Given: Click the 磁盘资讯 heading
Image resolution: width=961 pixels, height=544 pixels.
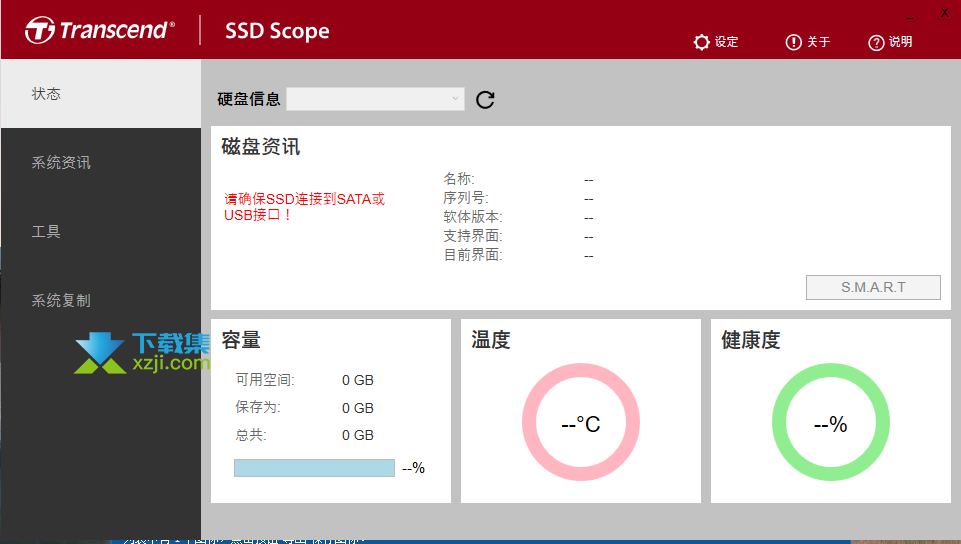Looking at the screenshot, I should point(260,147).
